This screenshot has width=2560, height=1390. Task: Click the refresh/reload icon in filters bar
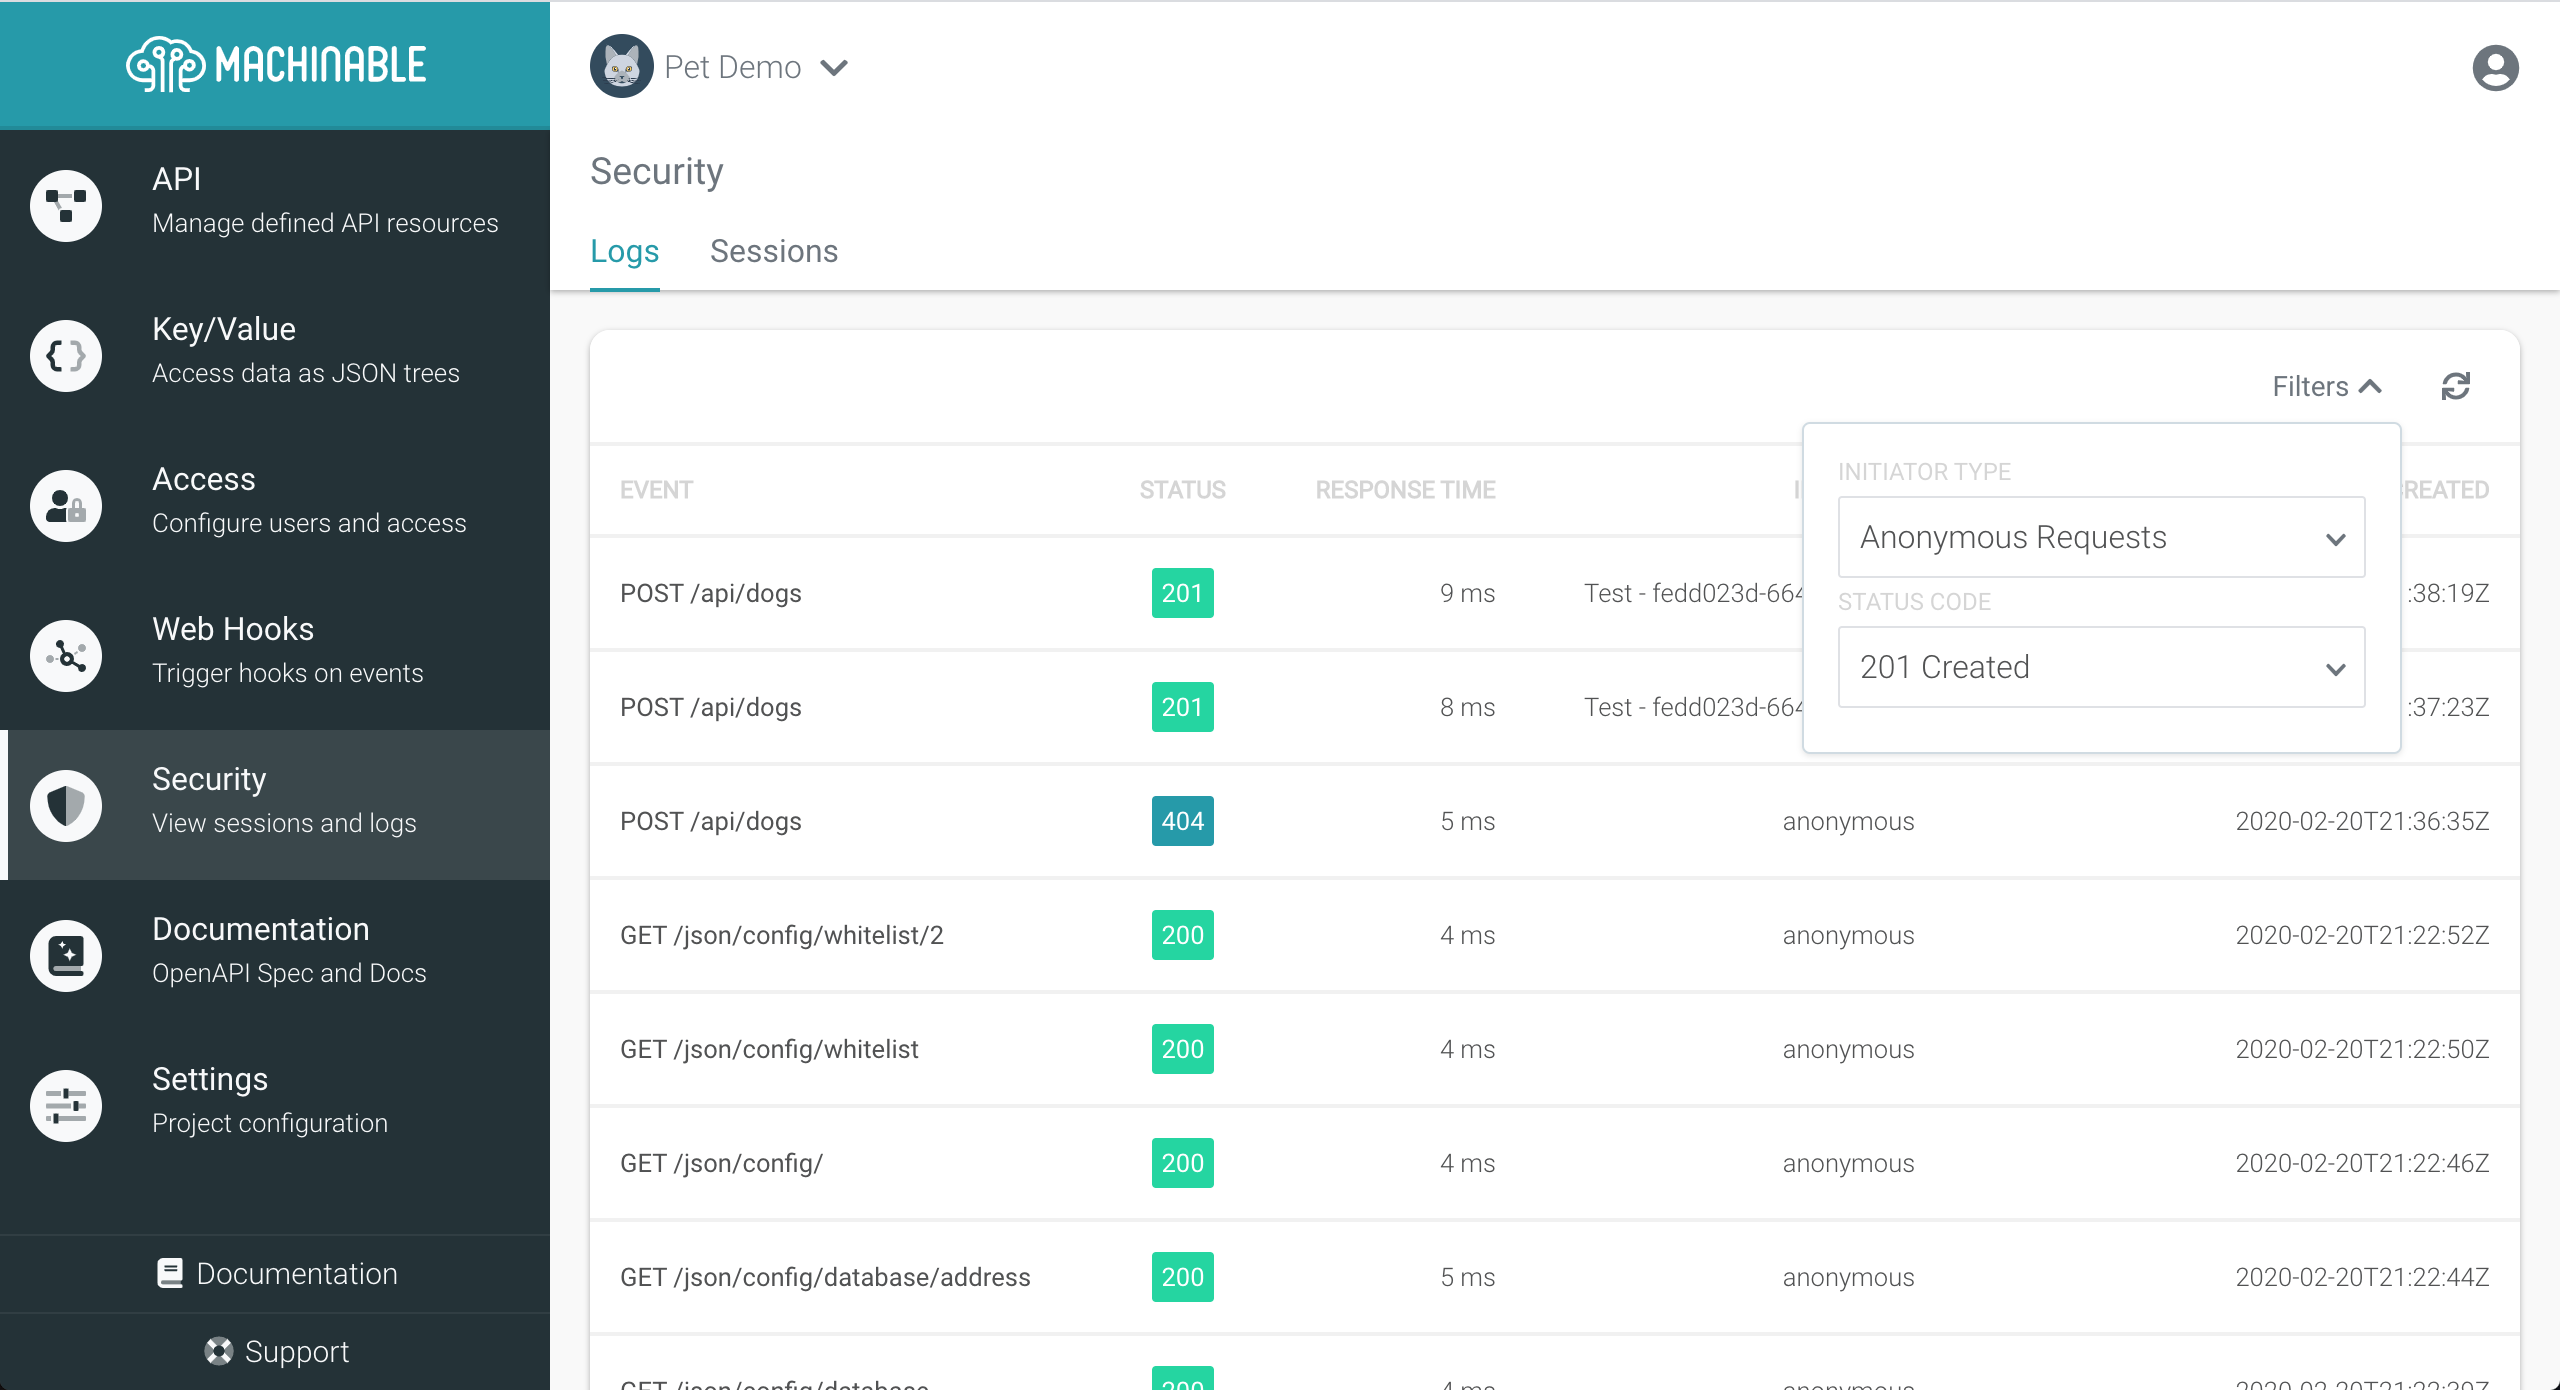2457,387
